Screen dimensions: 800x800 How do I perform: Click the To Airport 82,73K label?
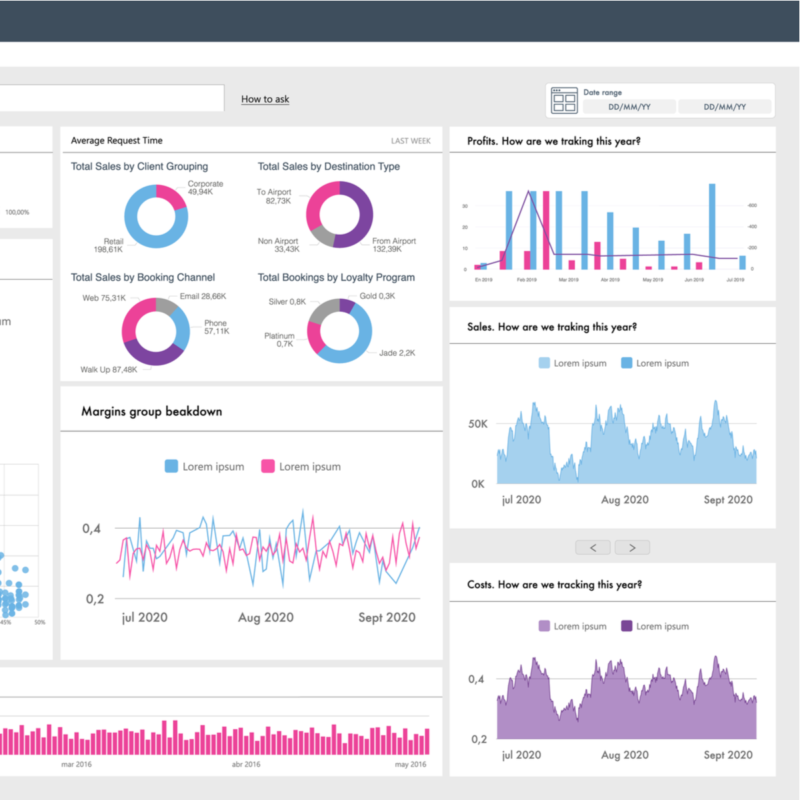(274, 196)
